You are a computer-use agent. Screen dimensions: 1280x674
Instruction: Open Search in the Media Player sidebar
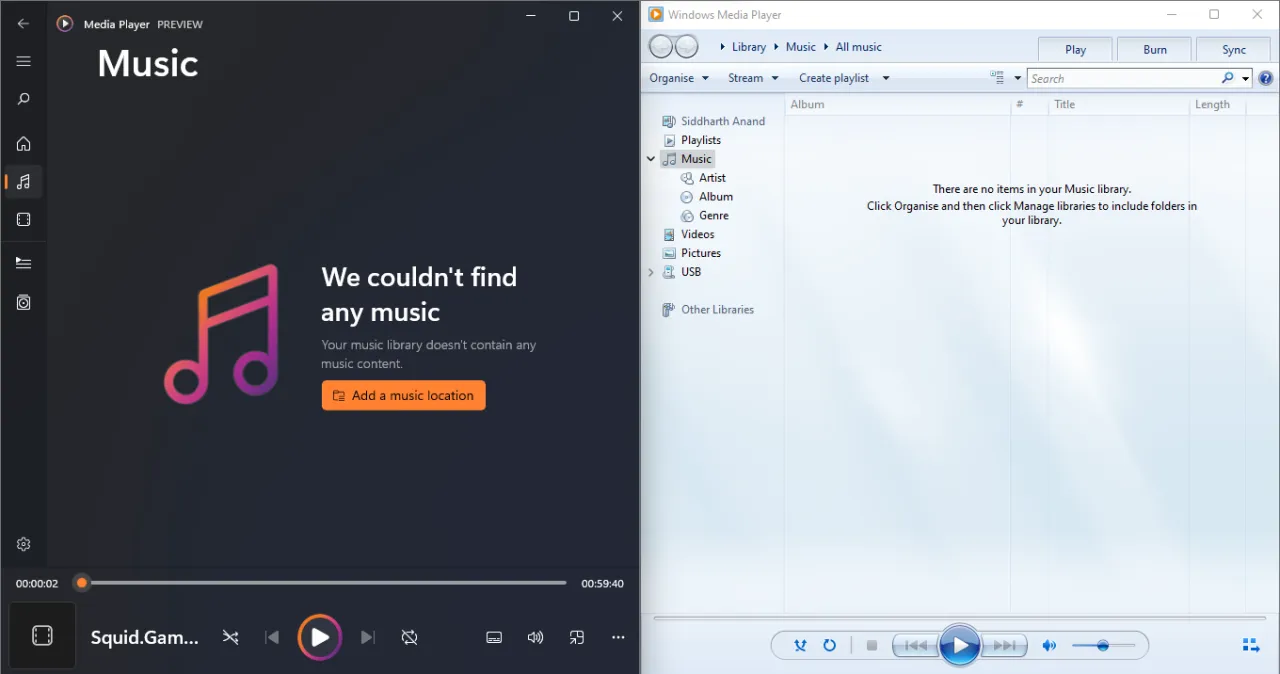pos(23,99)
